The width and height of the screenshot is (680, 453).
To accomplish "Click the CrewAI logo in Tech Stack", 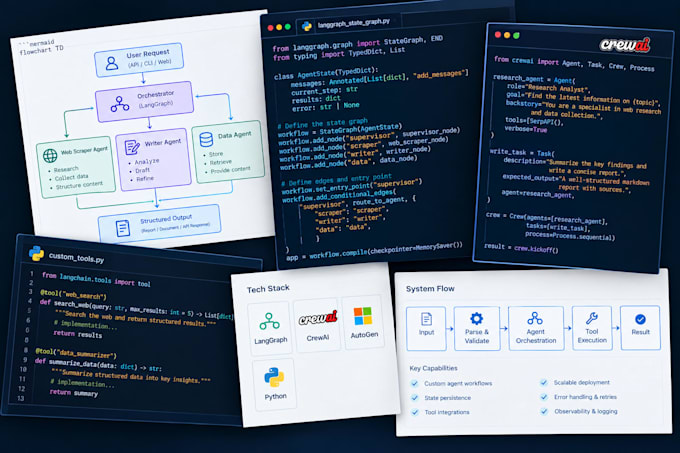I will [318, 318].
